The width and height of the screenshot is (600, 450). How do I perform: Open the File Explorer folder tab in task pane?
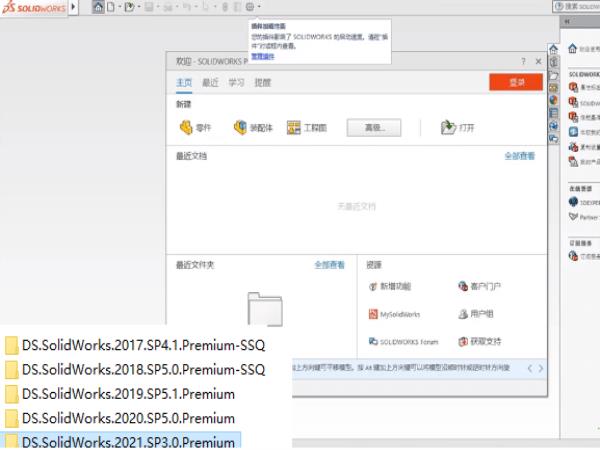(554, 75)
